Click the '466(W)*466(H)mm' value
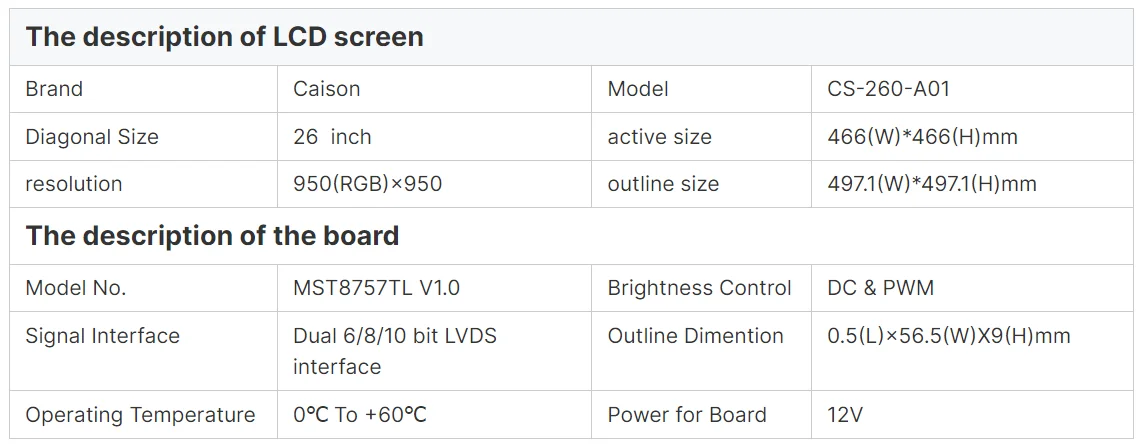 coord(922,137)
